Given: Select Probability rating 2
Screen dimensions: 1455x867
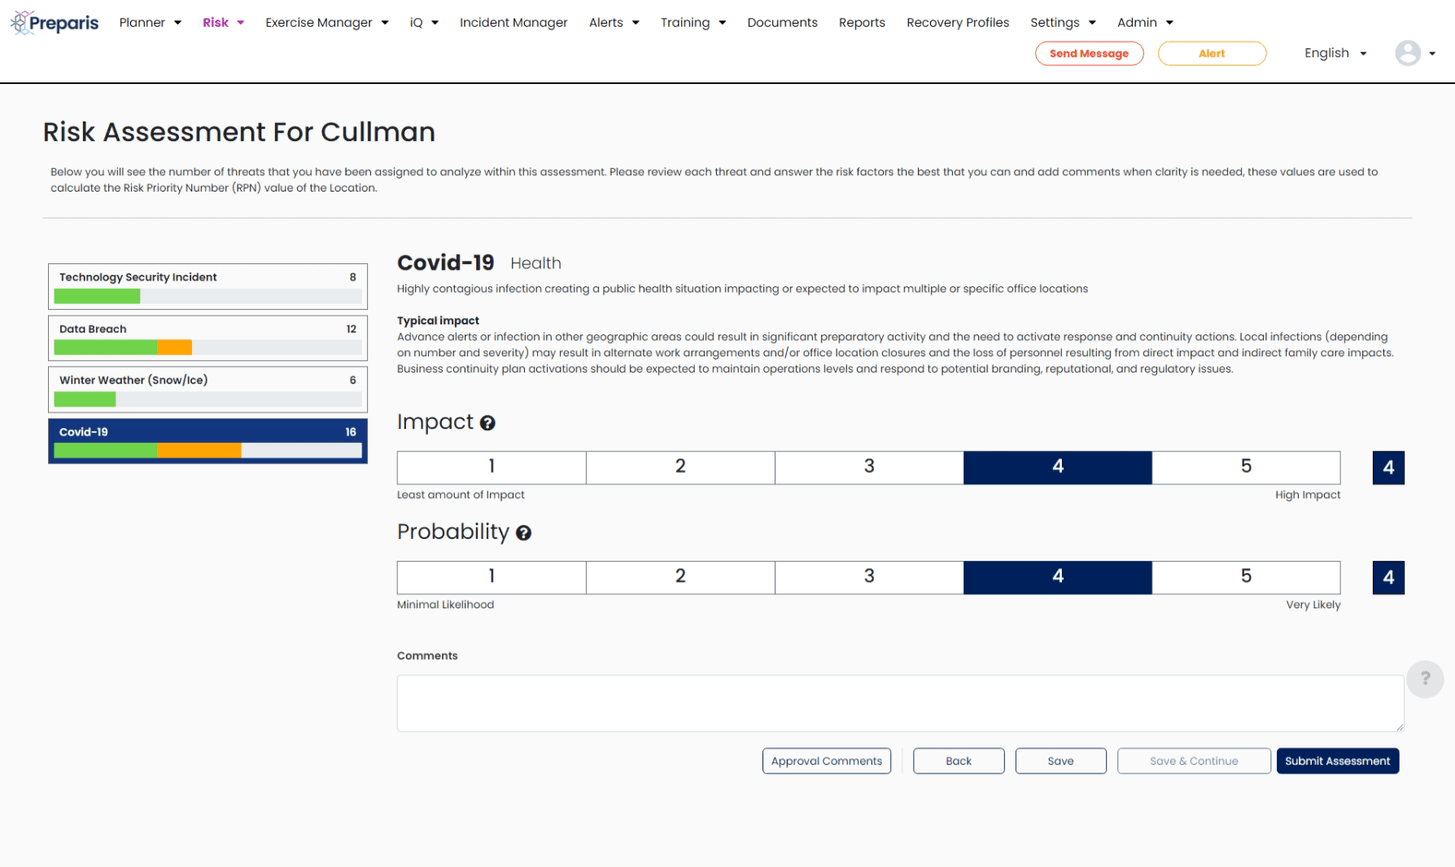Looking at the screenshot, I should 680,577.
